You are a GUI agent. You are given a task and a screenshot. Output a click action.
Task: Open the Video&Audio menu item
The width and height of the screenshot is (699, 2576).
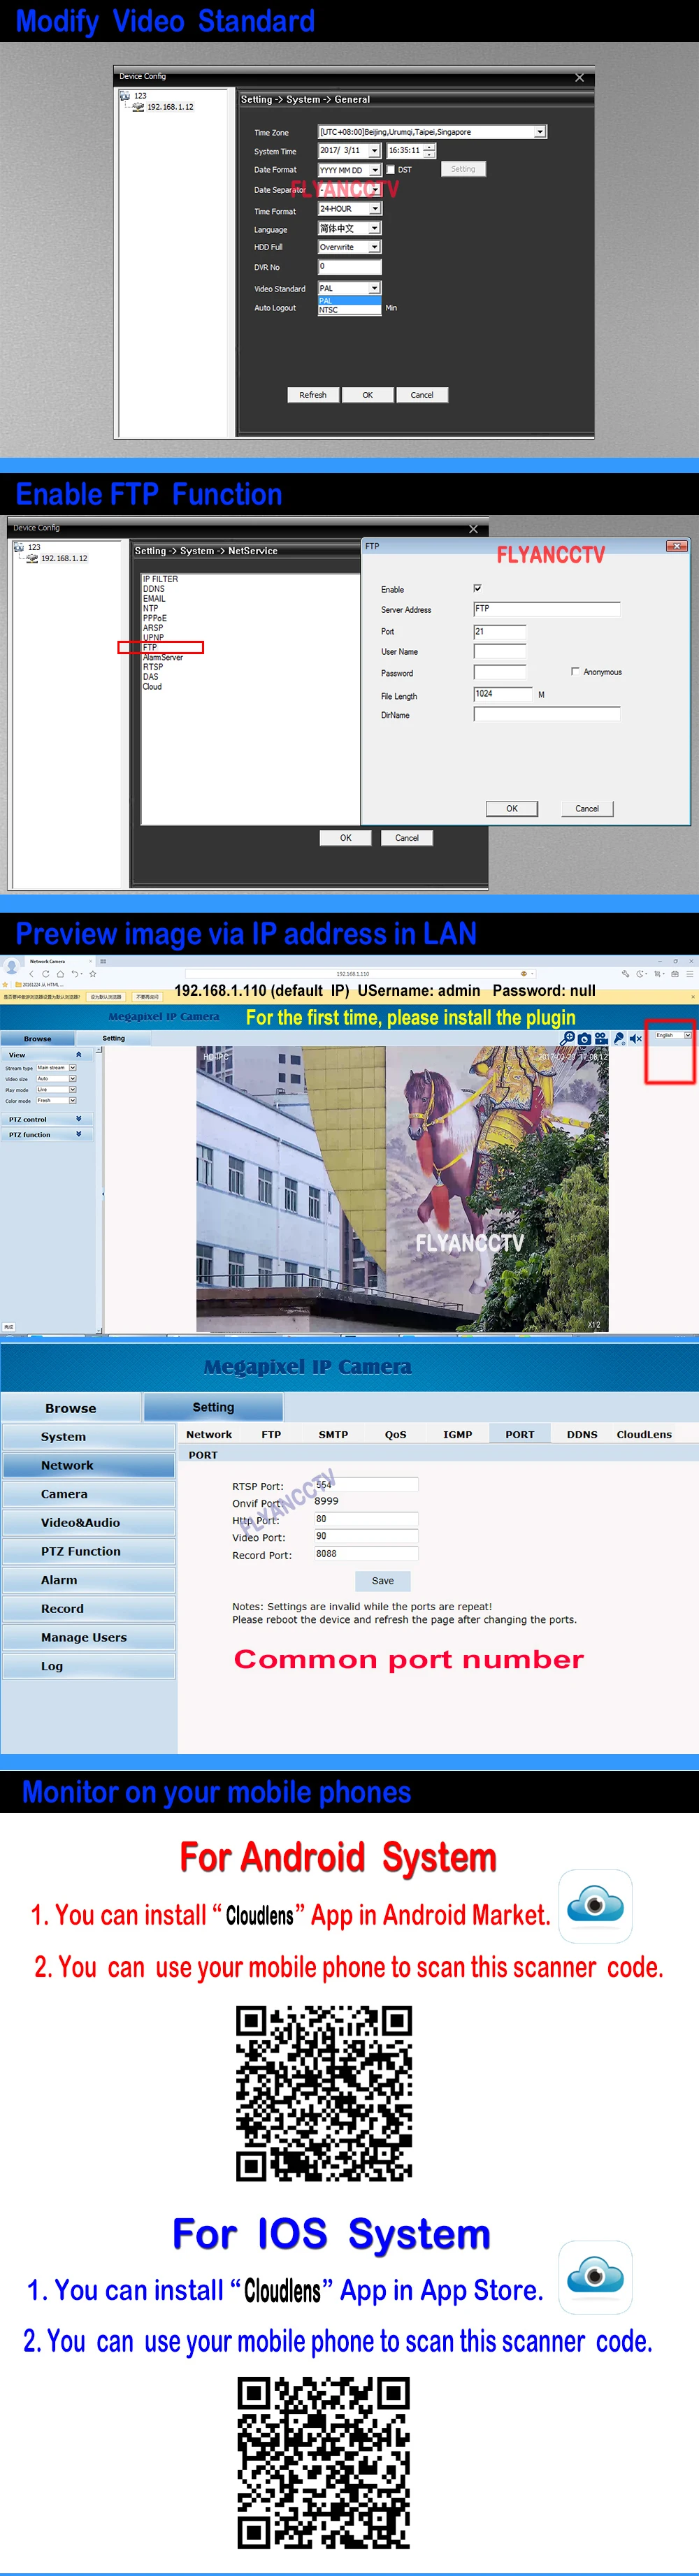pyautogui.click(x=89, y=1522)
